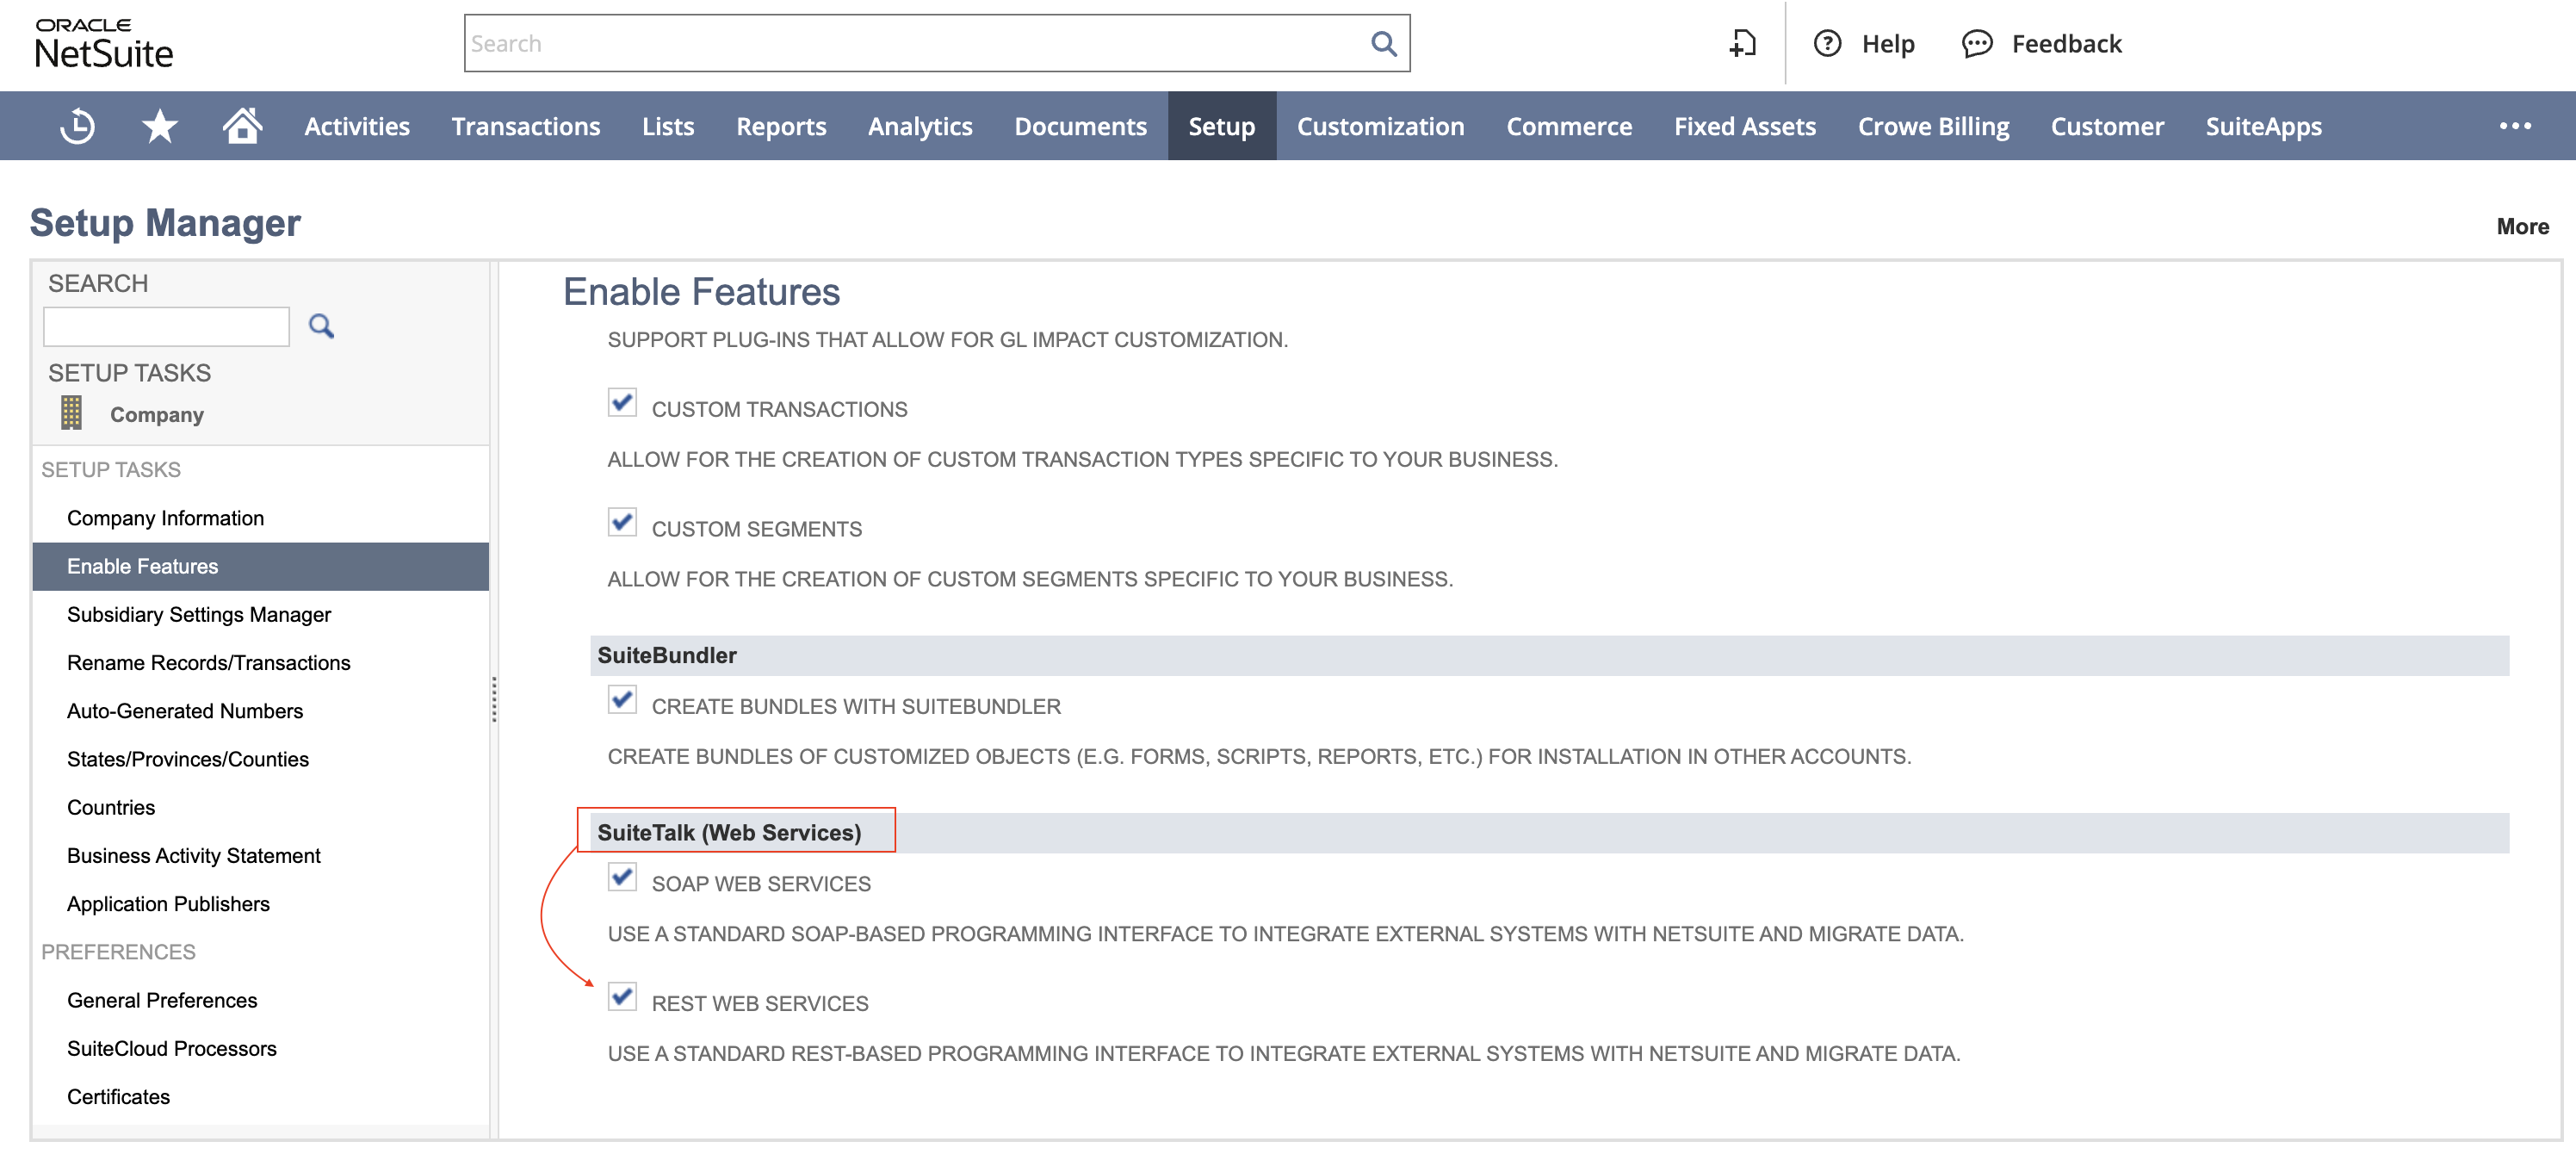Click the Feedback link text
This screenshot has height=1154, width=2576.
click(2066, 43)
